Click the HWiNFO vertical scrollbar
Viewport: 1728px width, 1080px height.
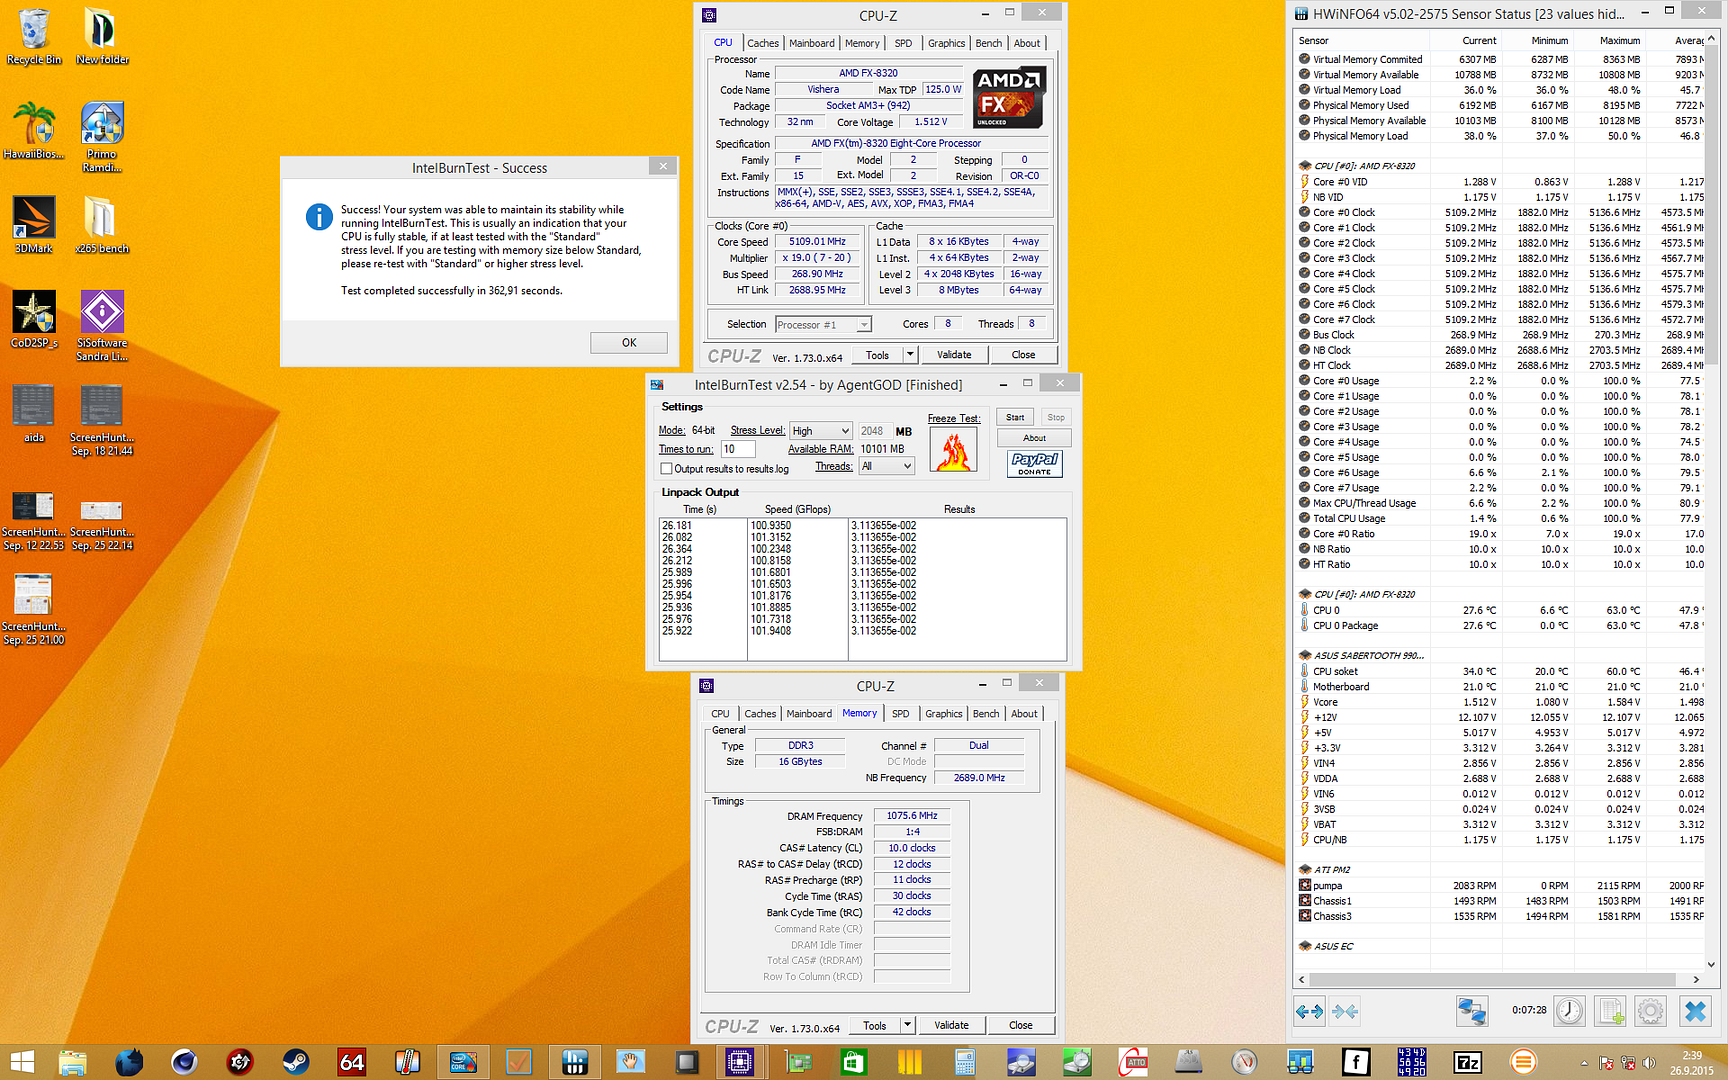[x=1711, y=500]
